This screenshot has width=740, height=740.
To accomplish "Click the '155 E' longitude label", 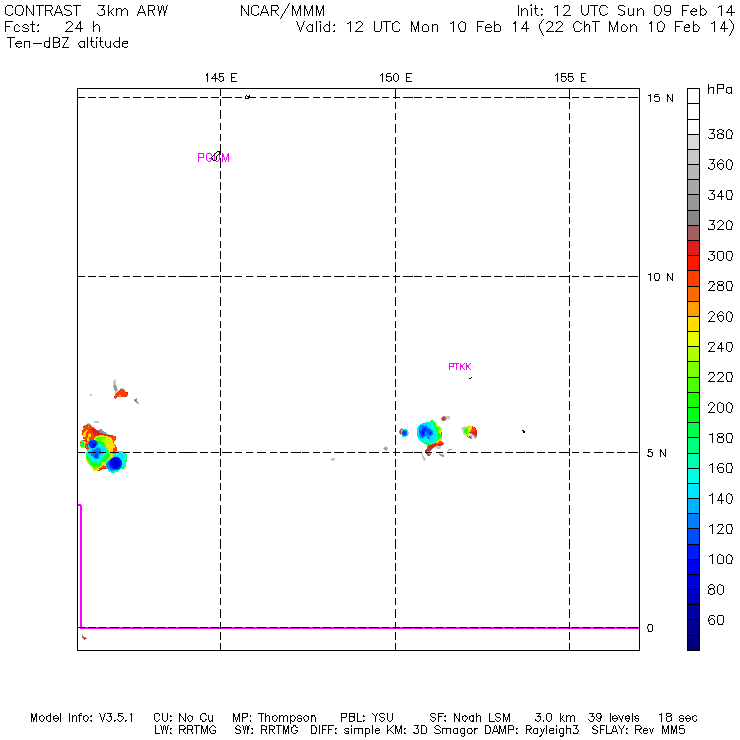I will click(570, 77).
